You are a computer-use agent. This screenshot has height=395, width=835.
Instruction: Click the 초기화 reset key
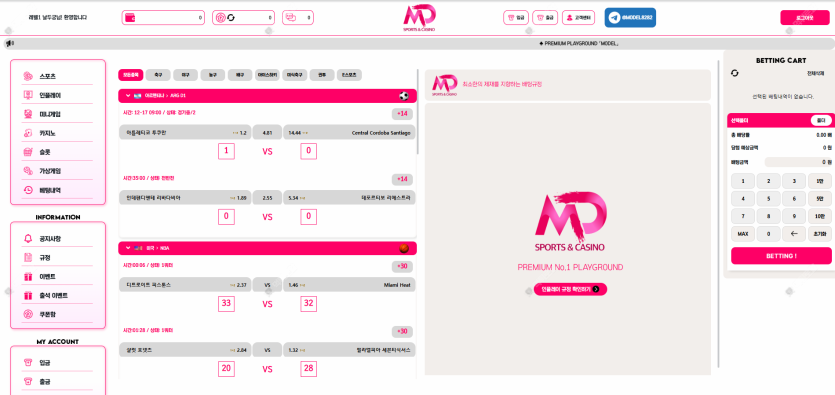(x=820, y=234)
